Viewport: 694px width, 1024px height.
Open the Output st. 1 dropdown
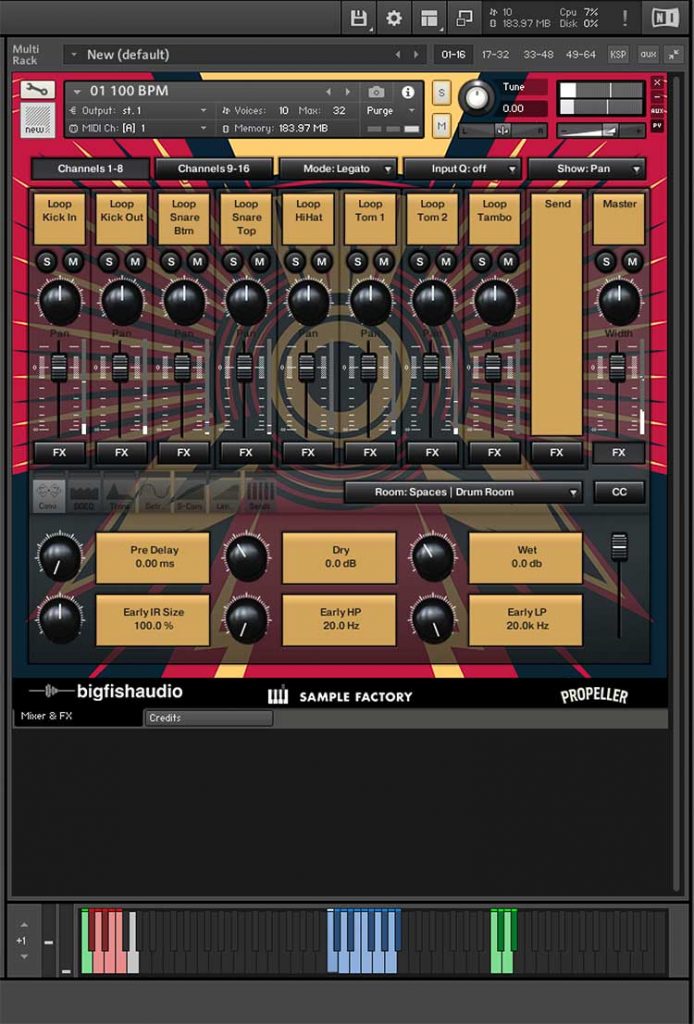(138, 110)
